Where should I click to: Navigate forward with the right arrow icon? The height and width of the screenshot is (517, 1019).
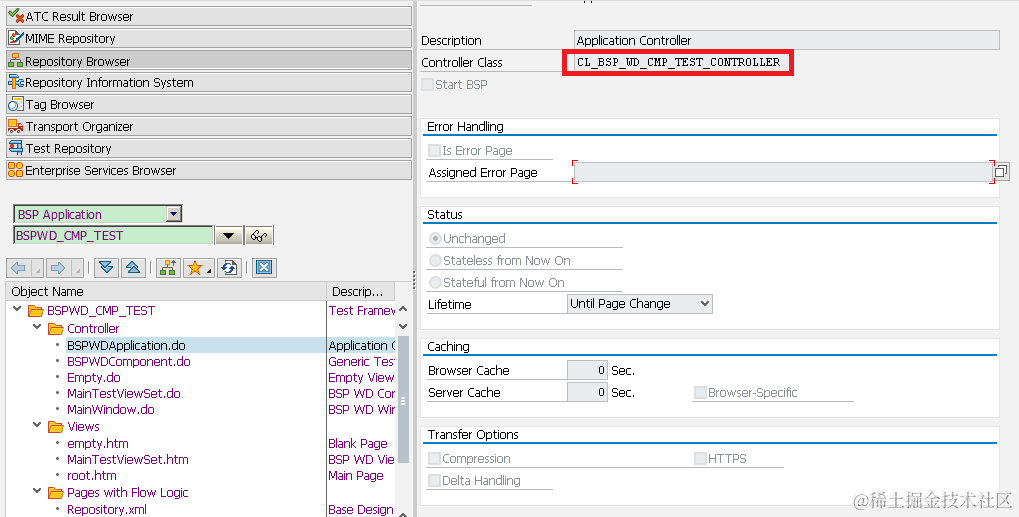(58, 268)
